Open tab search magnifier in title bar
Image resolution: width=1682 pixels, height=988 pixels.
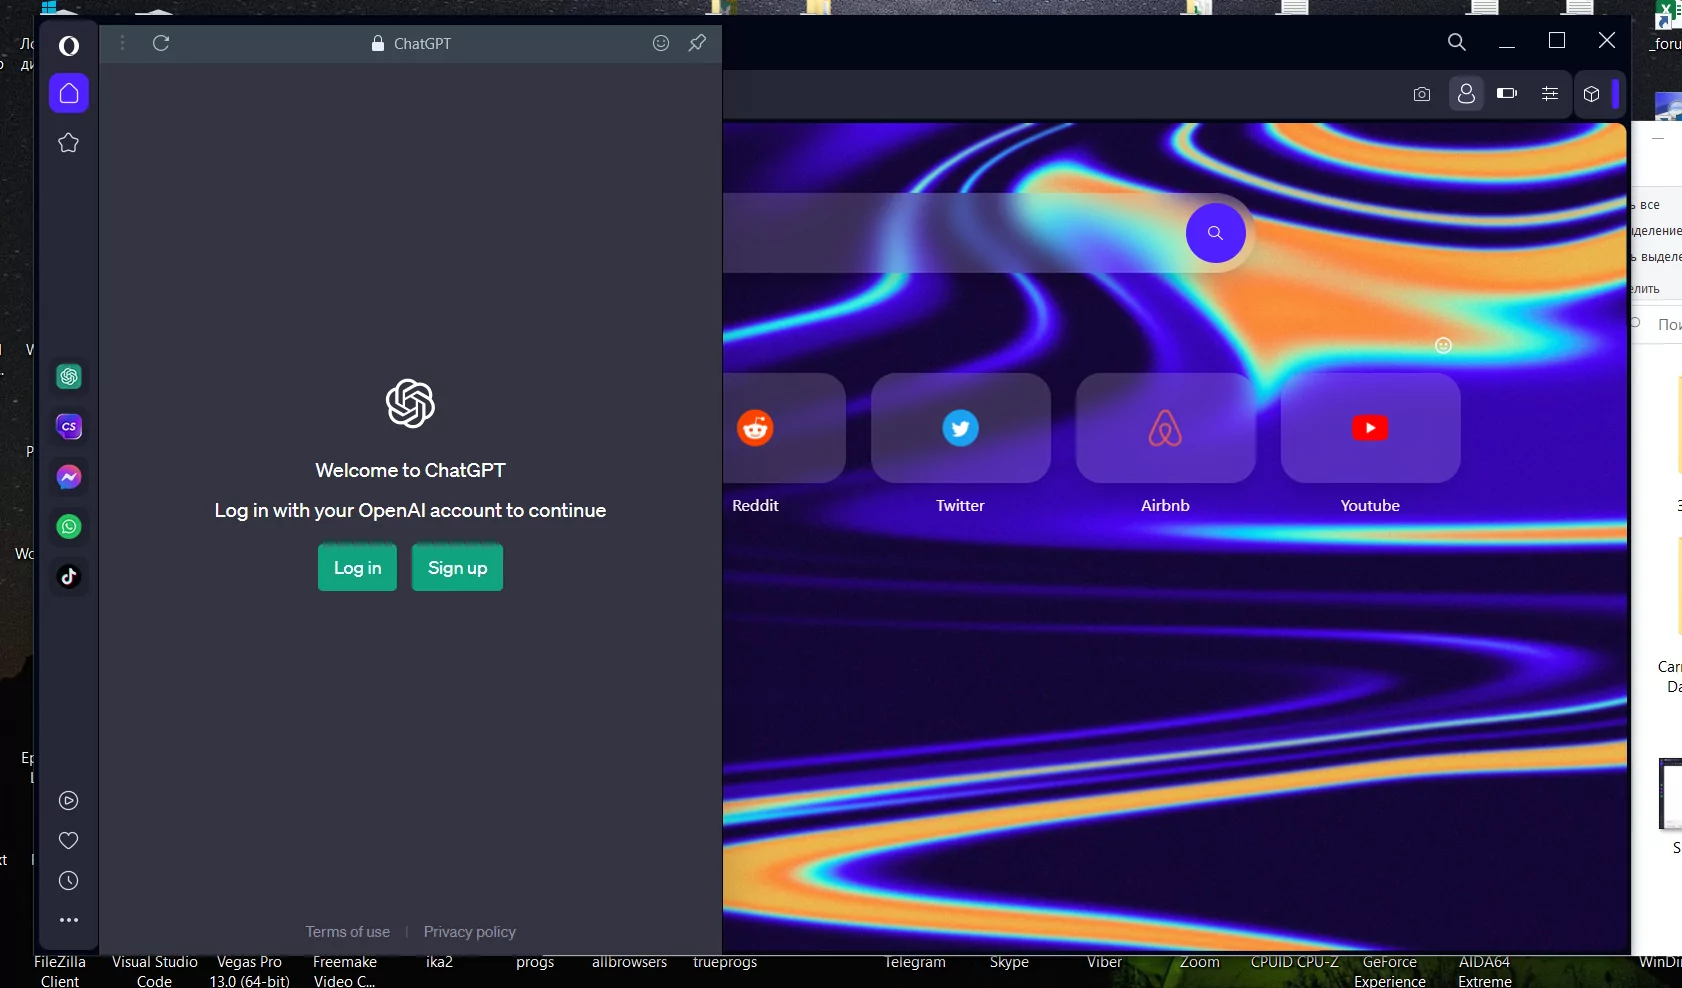pyautogui.click(x=1457, y=41)
